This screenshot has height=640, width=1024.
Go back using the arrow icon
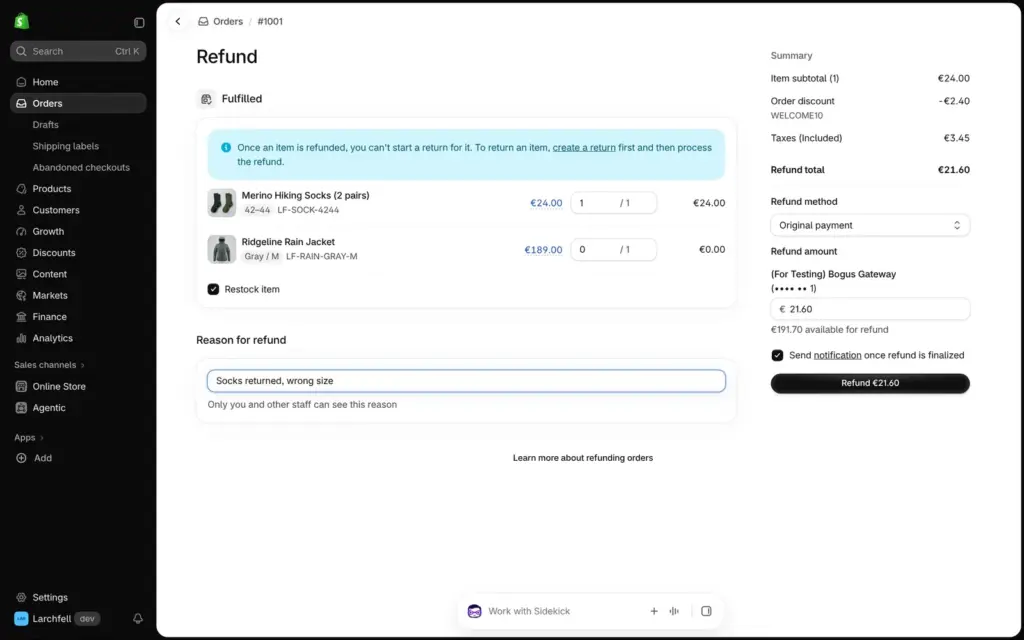178,22
